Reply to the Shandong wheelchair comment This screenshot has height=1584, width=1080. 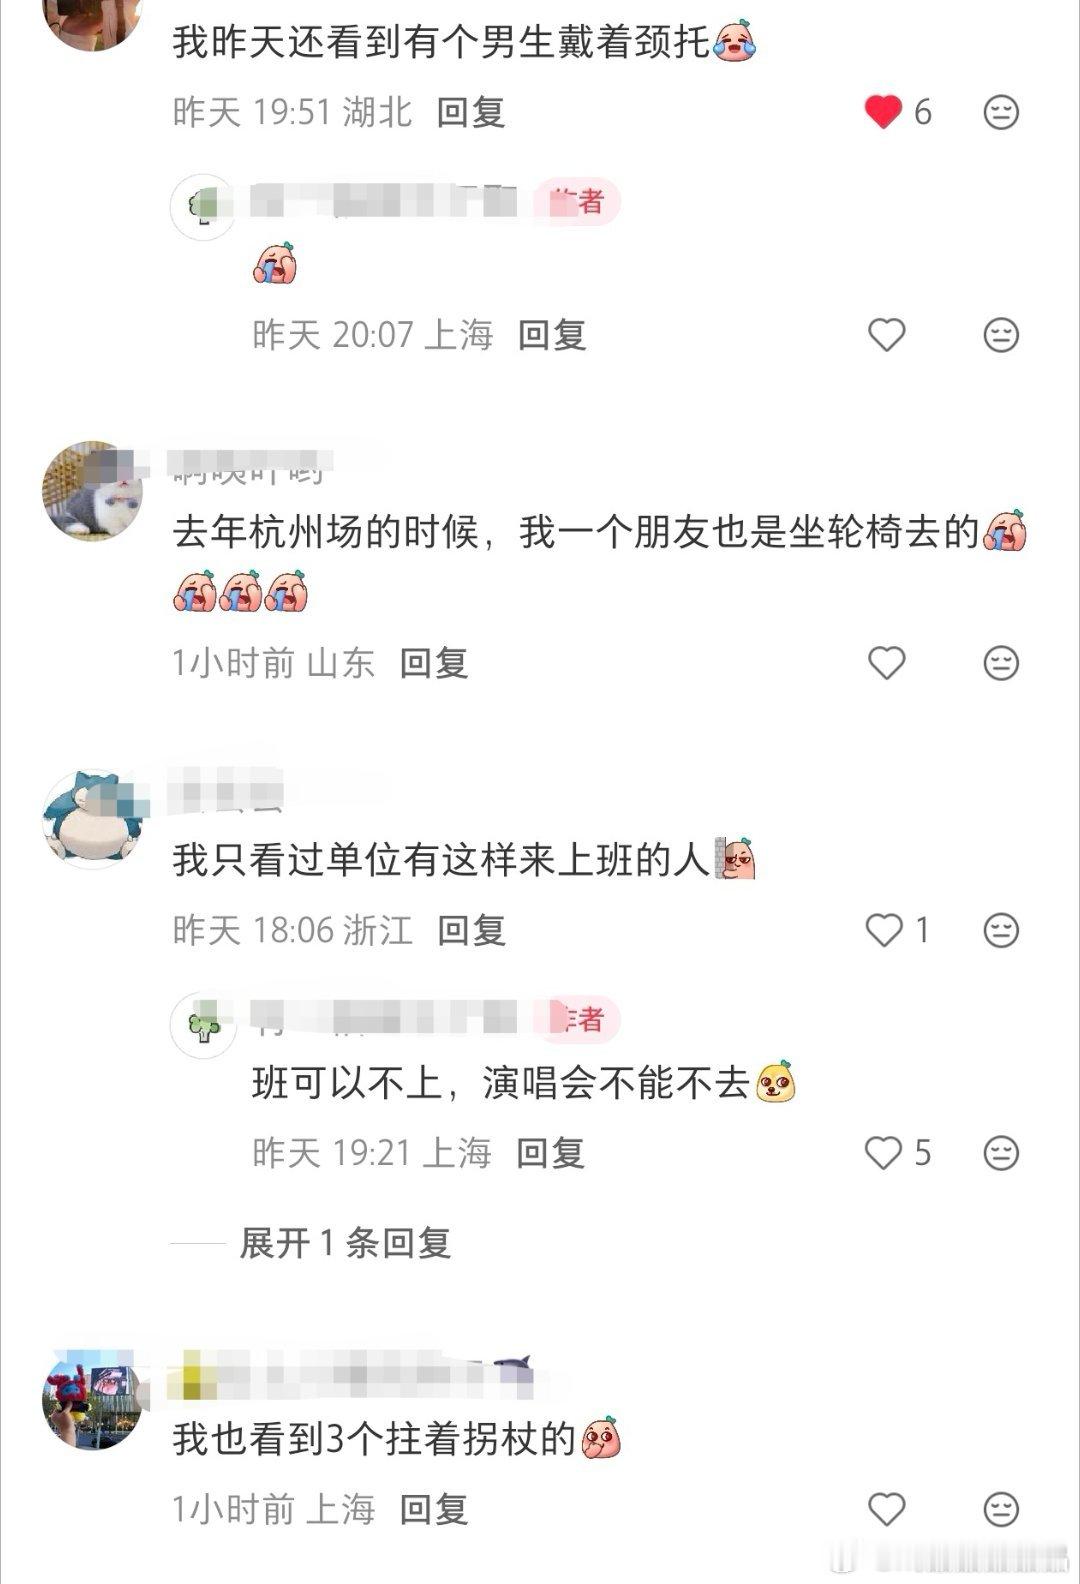[x=434, y=663]
